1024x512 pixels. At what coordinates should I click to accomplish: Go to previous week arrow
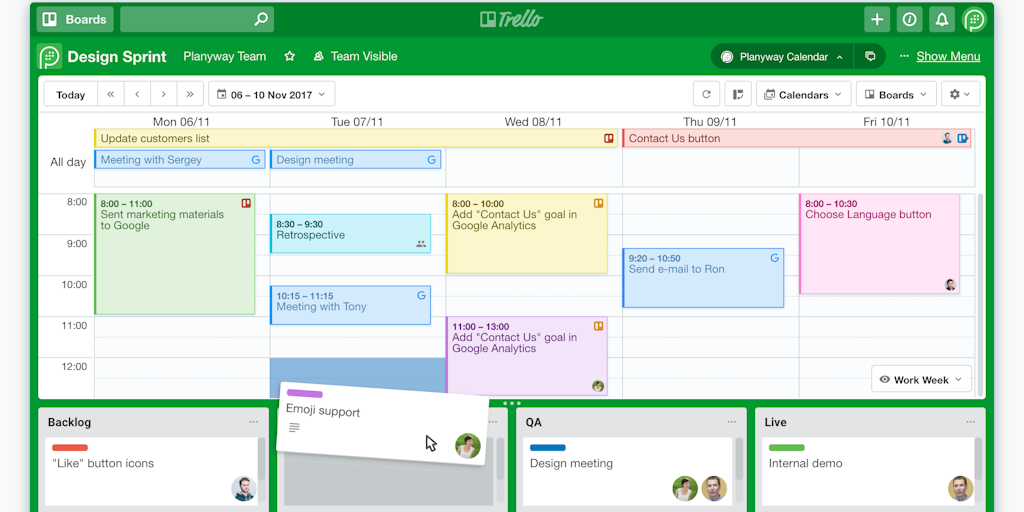pos(137,95)
